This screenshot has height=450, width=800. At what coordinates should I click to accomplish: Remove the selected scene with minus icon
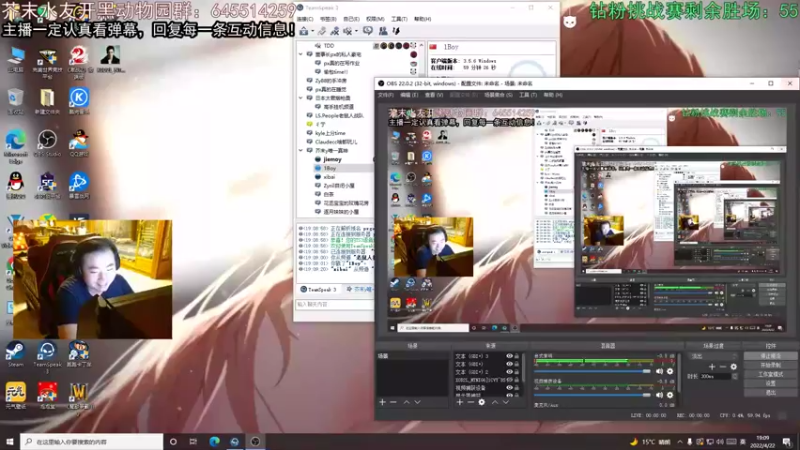point(393,403)
